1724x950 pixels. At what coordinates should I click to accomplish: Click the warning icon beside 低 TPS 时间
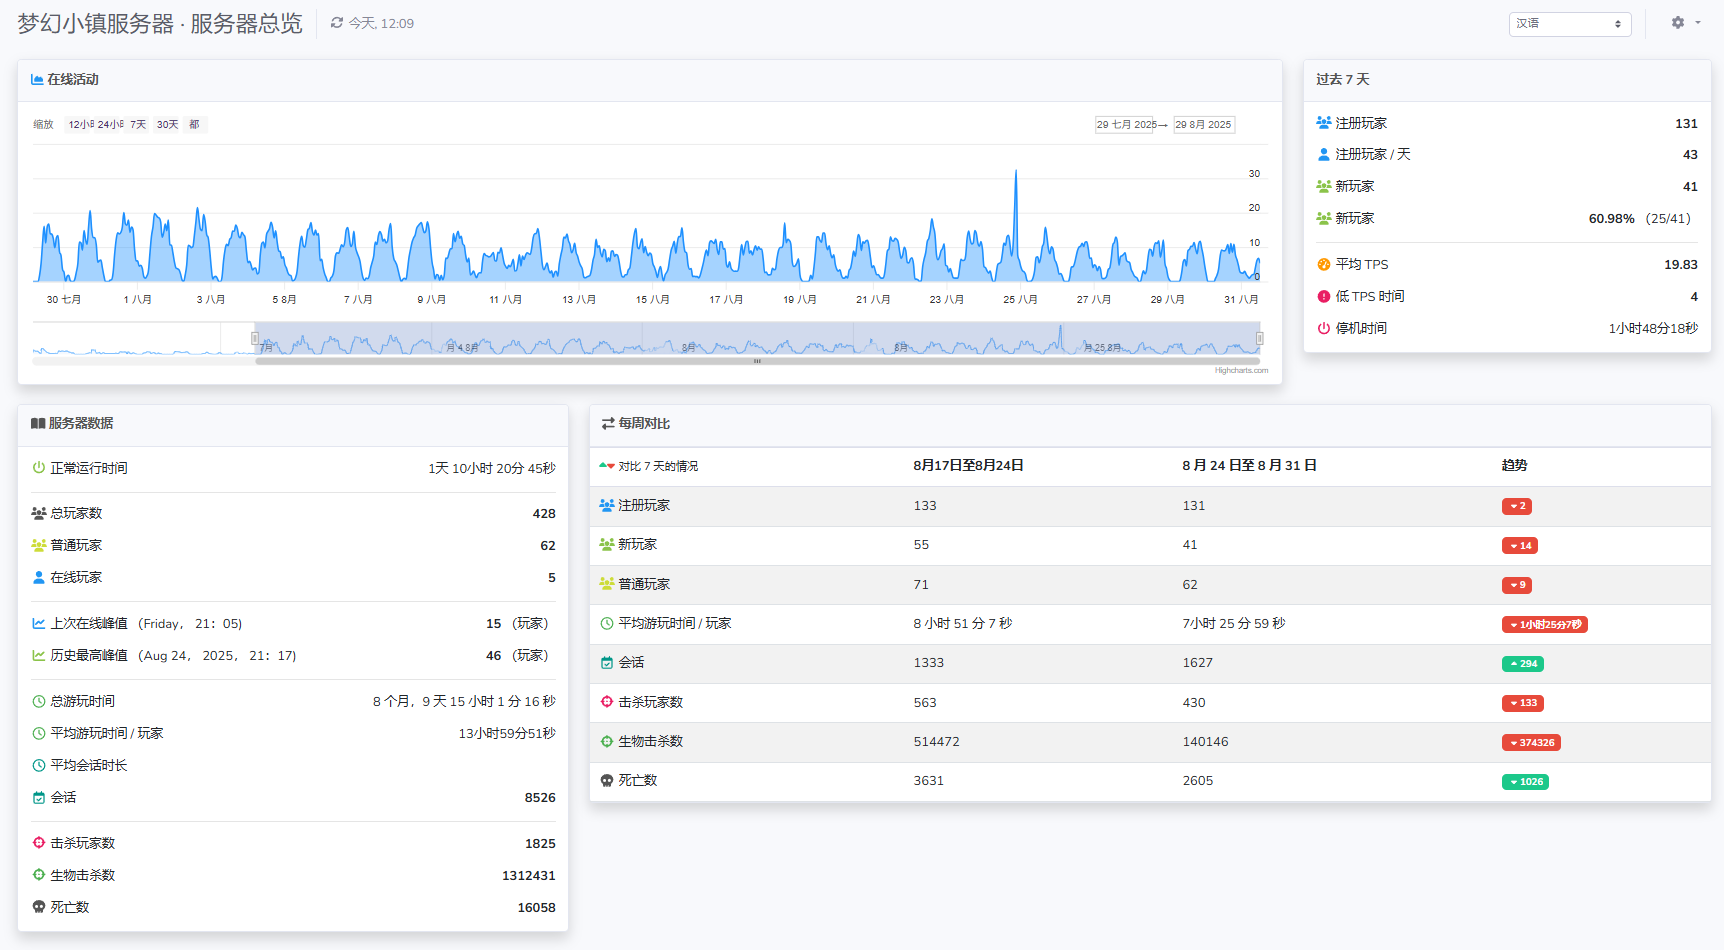[1324, 297]
